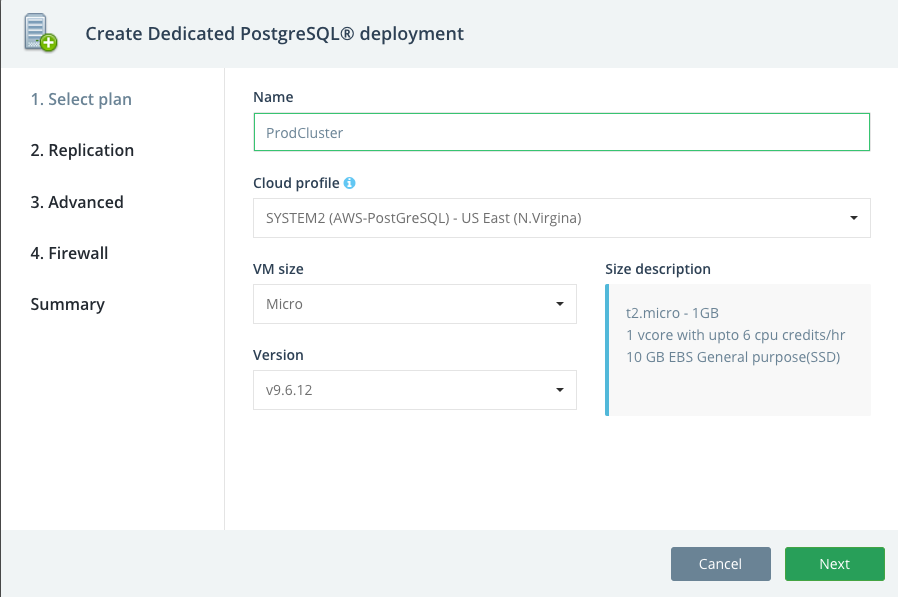Viewport: 898px width, 597px height.
Task: Open the Cloud profile SYSTEM2 combo box
Action: (561, 218)
